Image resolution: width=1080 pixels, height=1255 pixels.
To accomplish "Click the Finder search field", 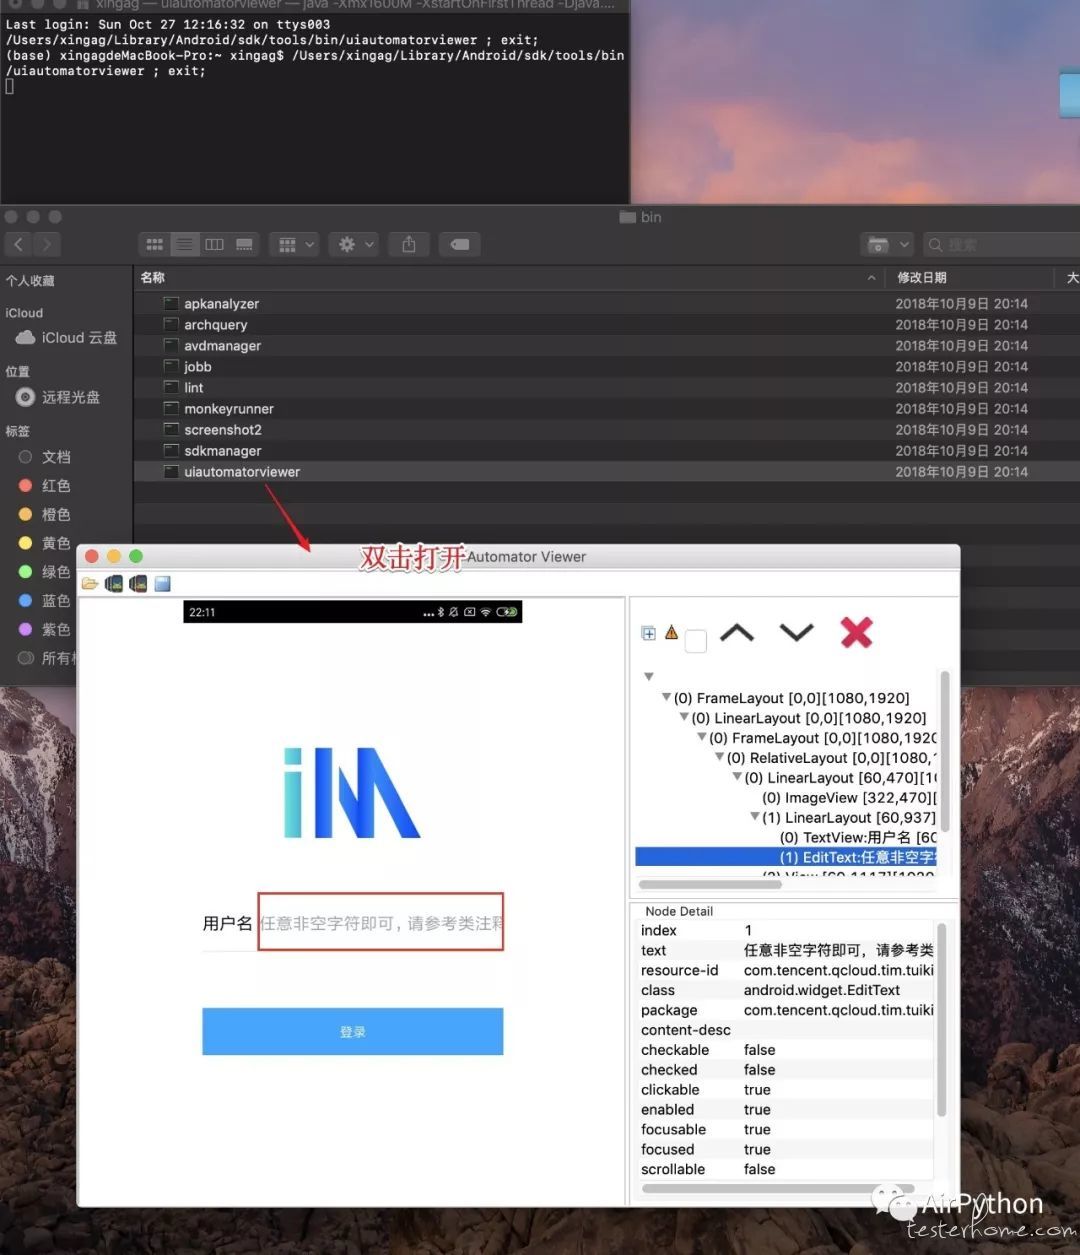I will click(x=1000, y=244).
